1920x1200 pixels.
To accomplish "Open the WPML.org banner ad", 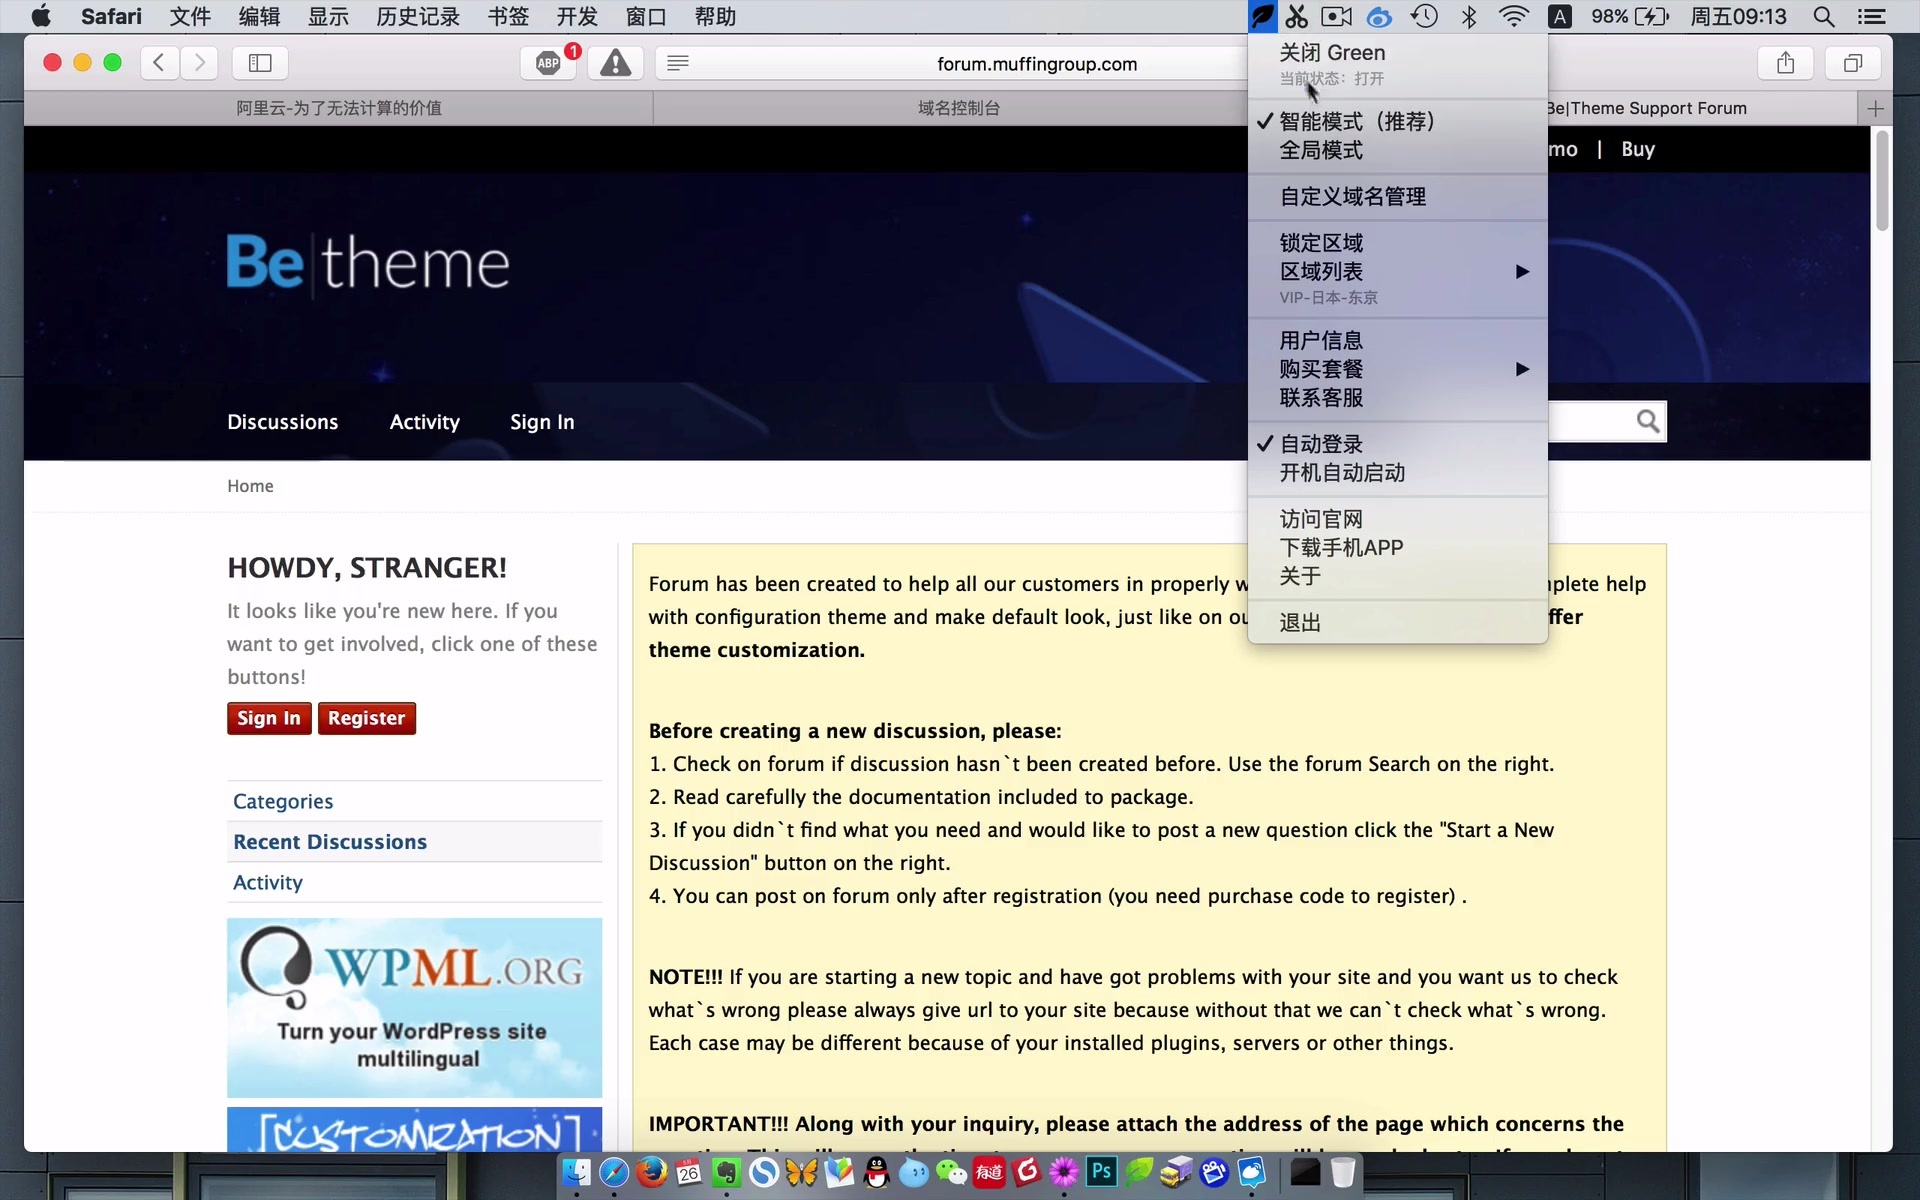I will pyautogui.click(x=414, y=1007).
